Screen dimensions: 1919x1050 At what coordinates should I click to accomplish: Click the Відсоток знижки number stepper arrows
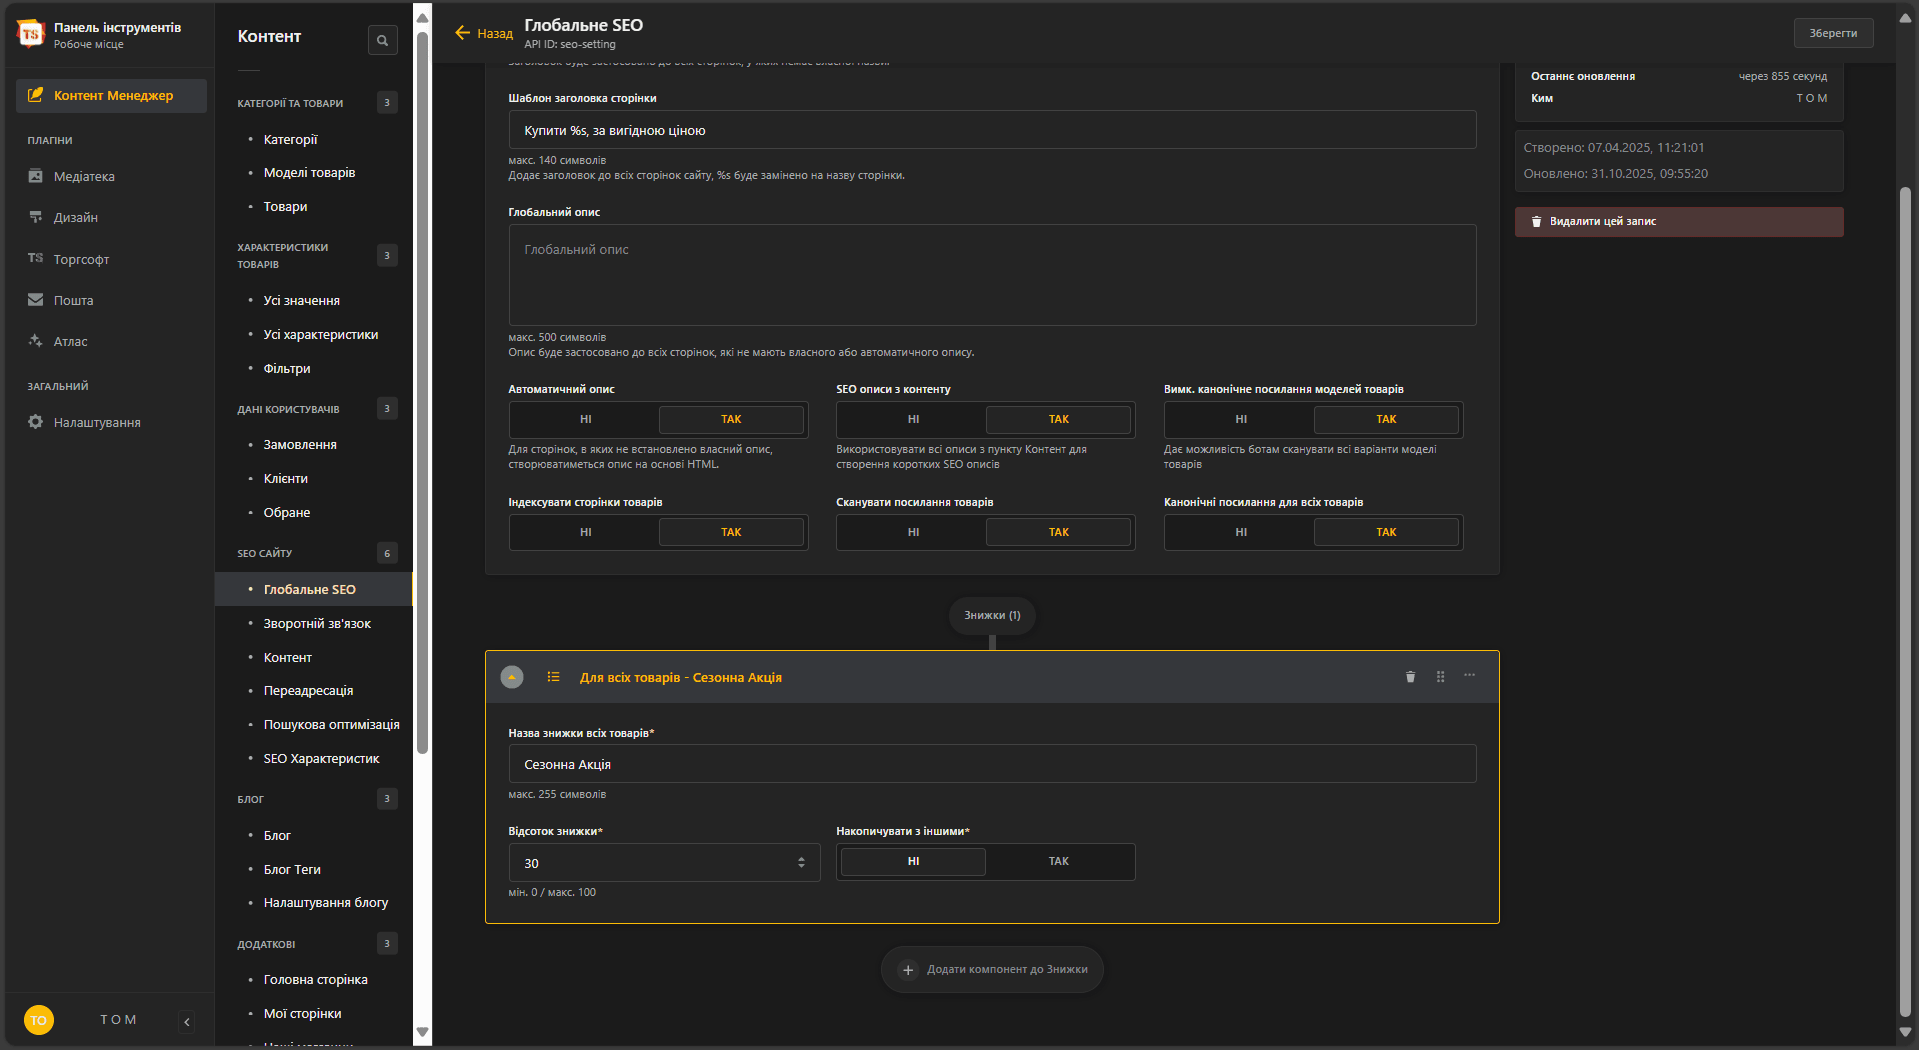[x=801, y=863]
